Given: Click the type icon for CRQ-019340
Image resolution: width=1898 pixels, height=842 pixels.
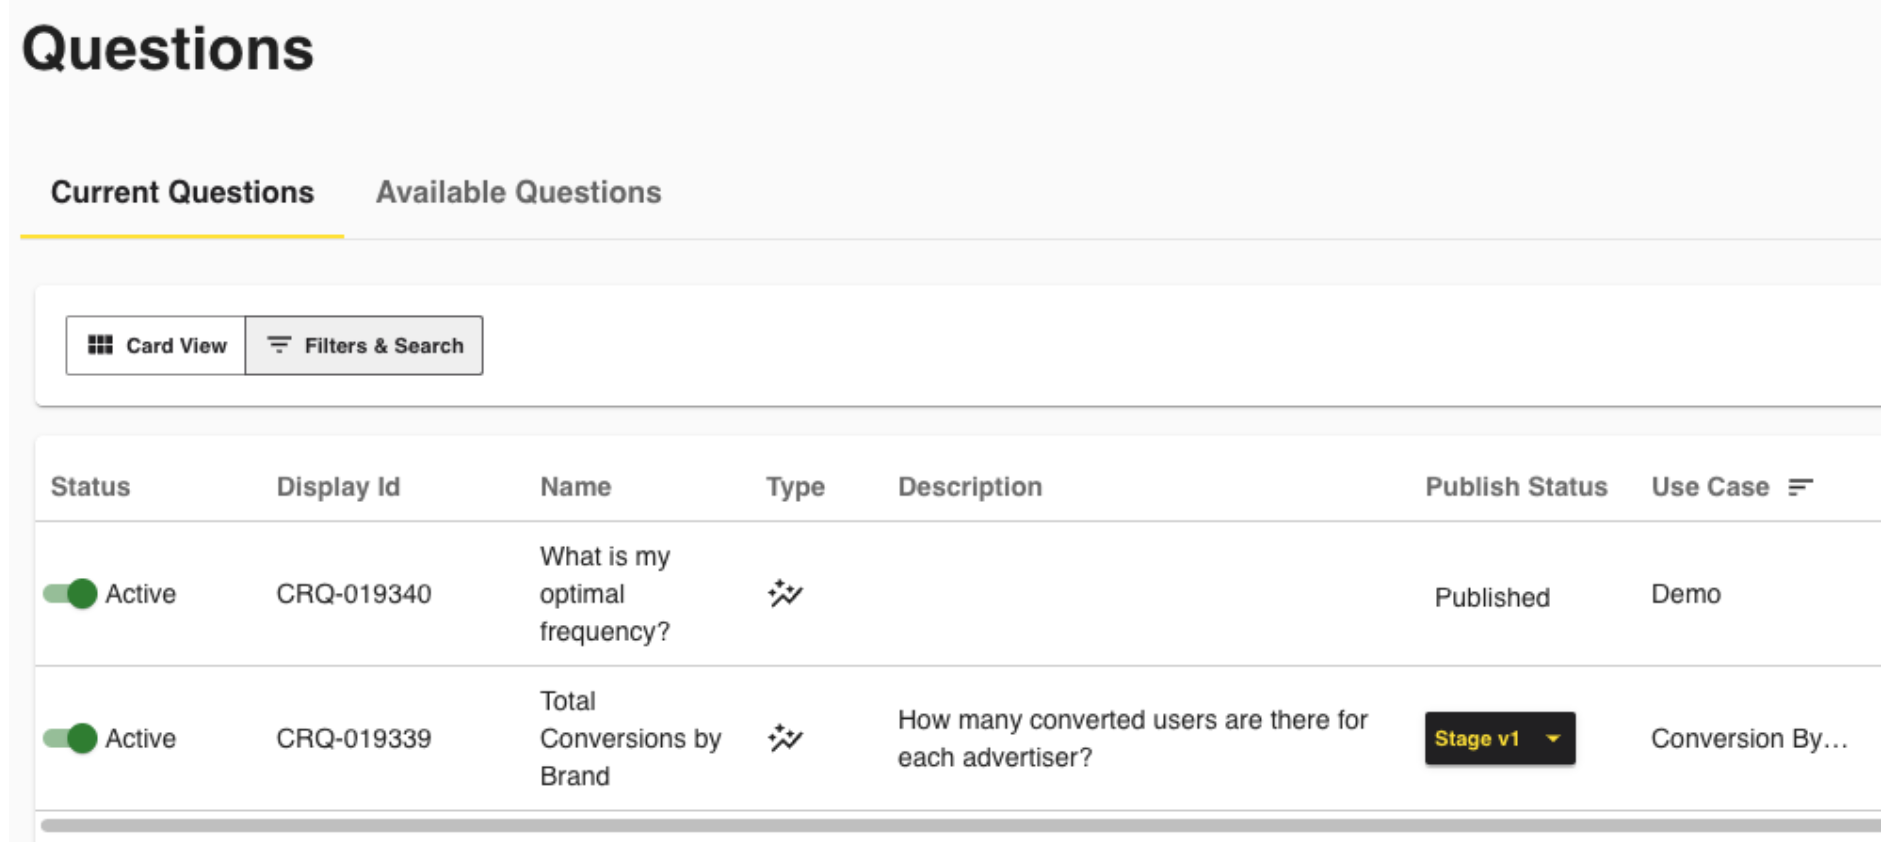Looking at the screenshot, I should tap(785, 594).
